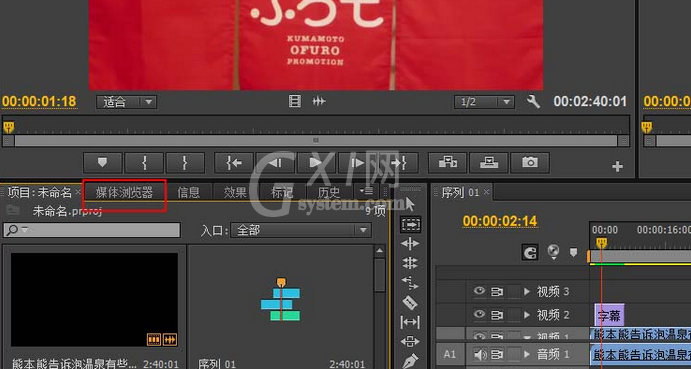
Task: Click the Extract button
Action: (489, 163)
